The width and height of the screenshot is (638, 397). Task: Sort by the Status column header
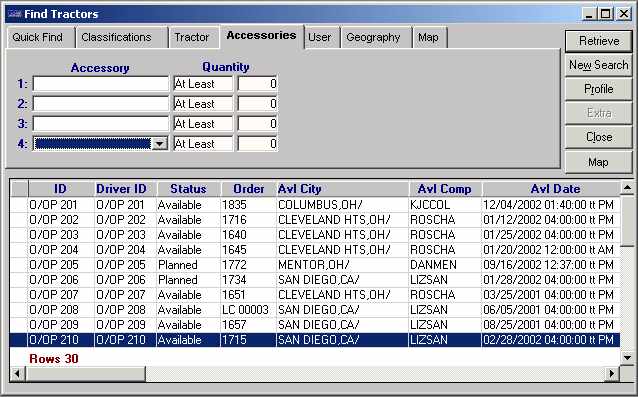(x=188, y=189)
